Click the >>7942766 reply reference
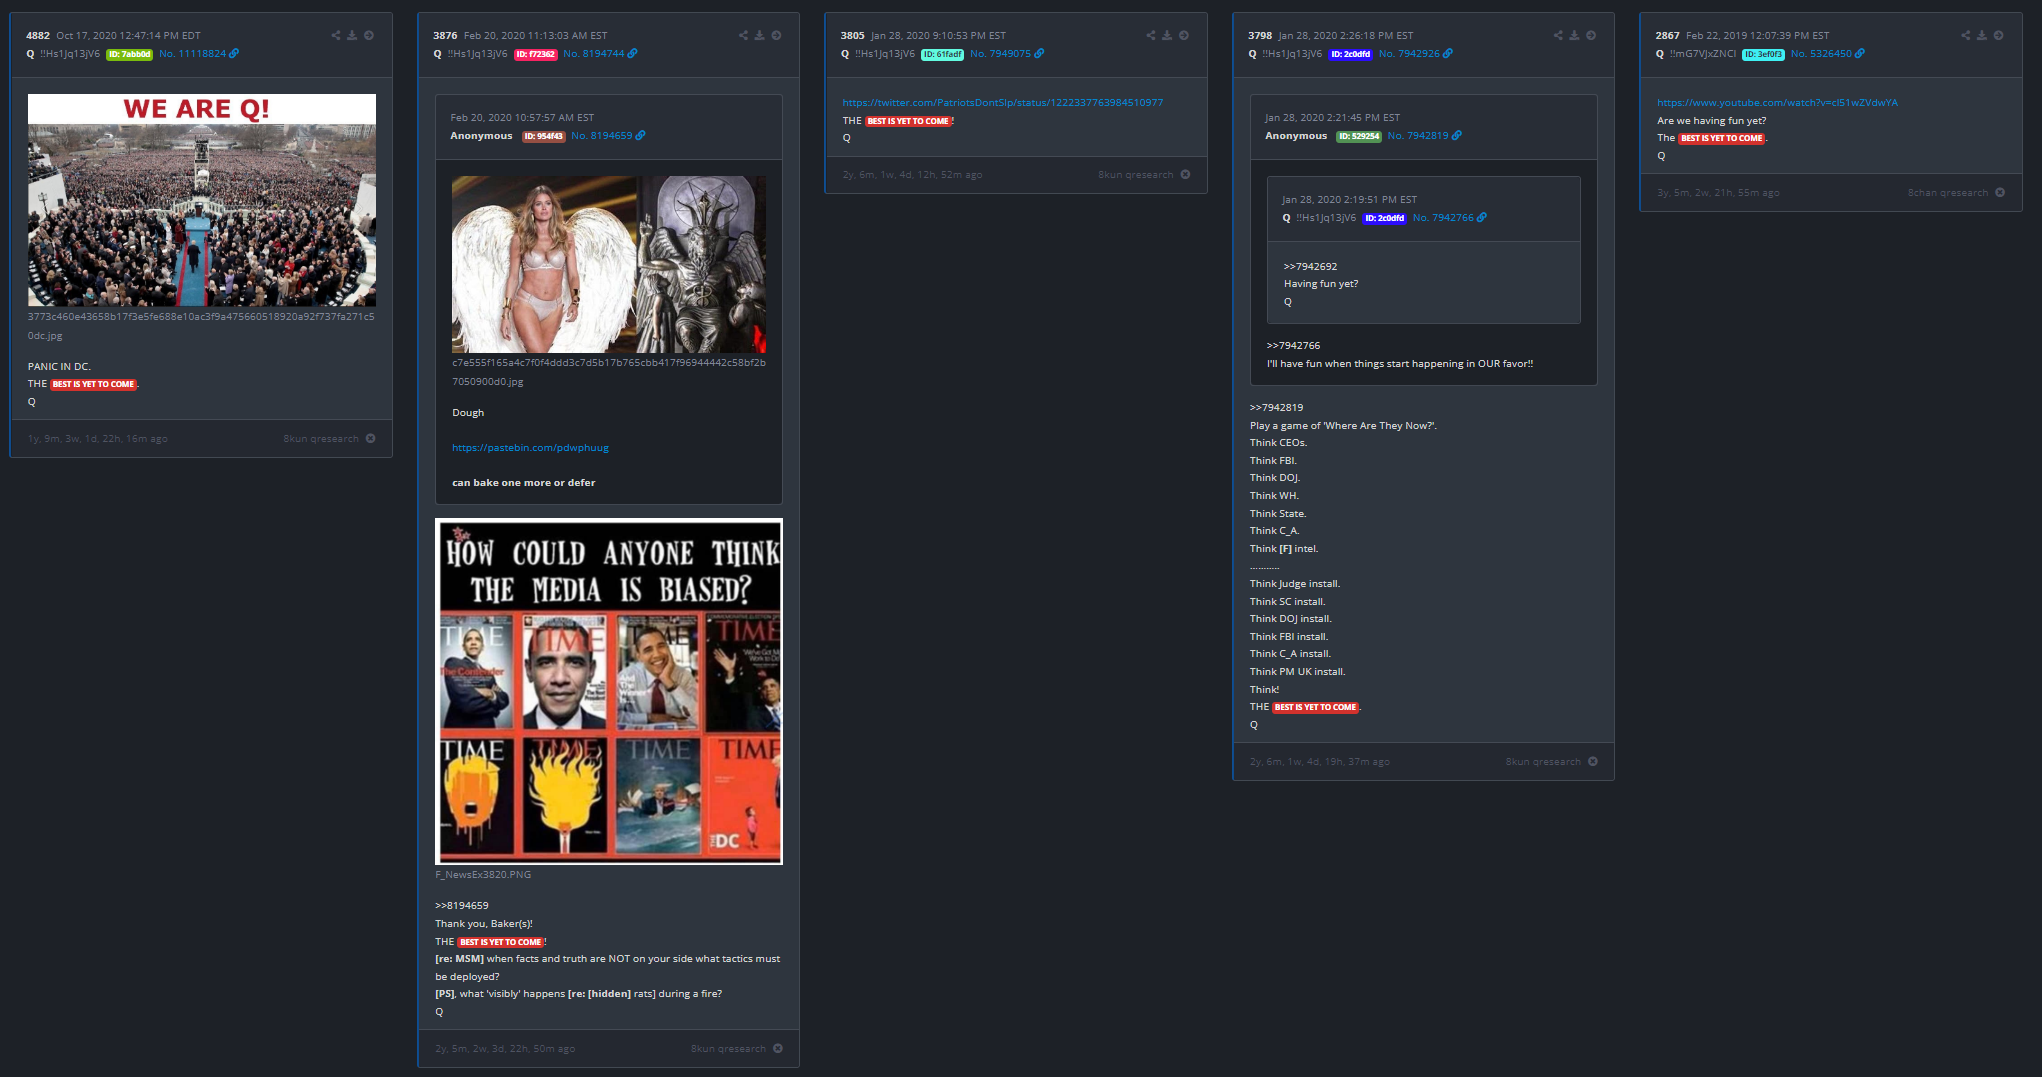 pos(1293,346)
